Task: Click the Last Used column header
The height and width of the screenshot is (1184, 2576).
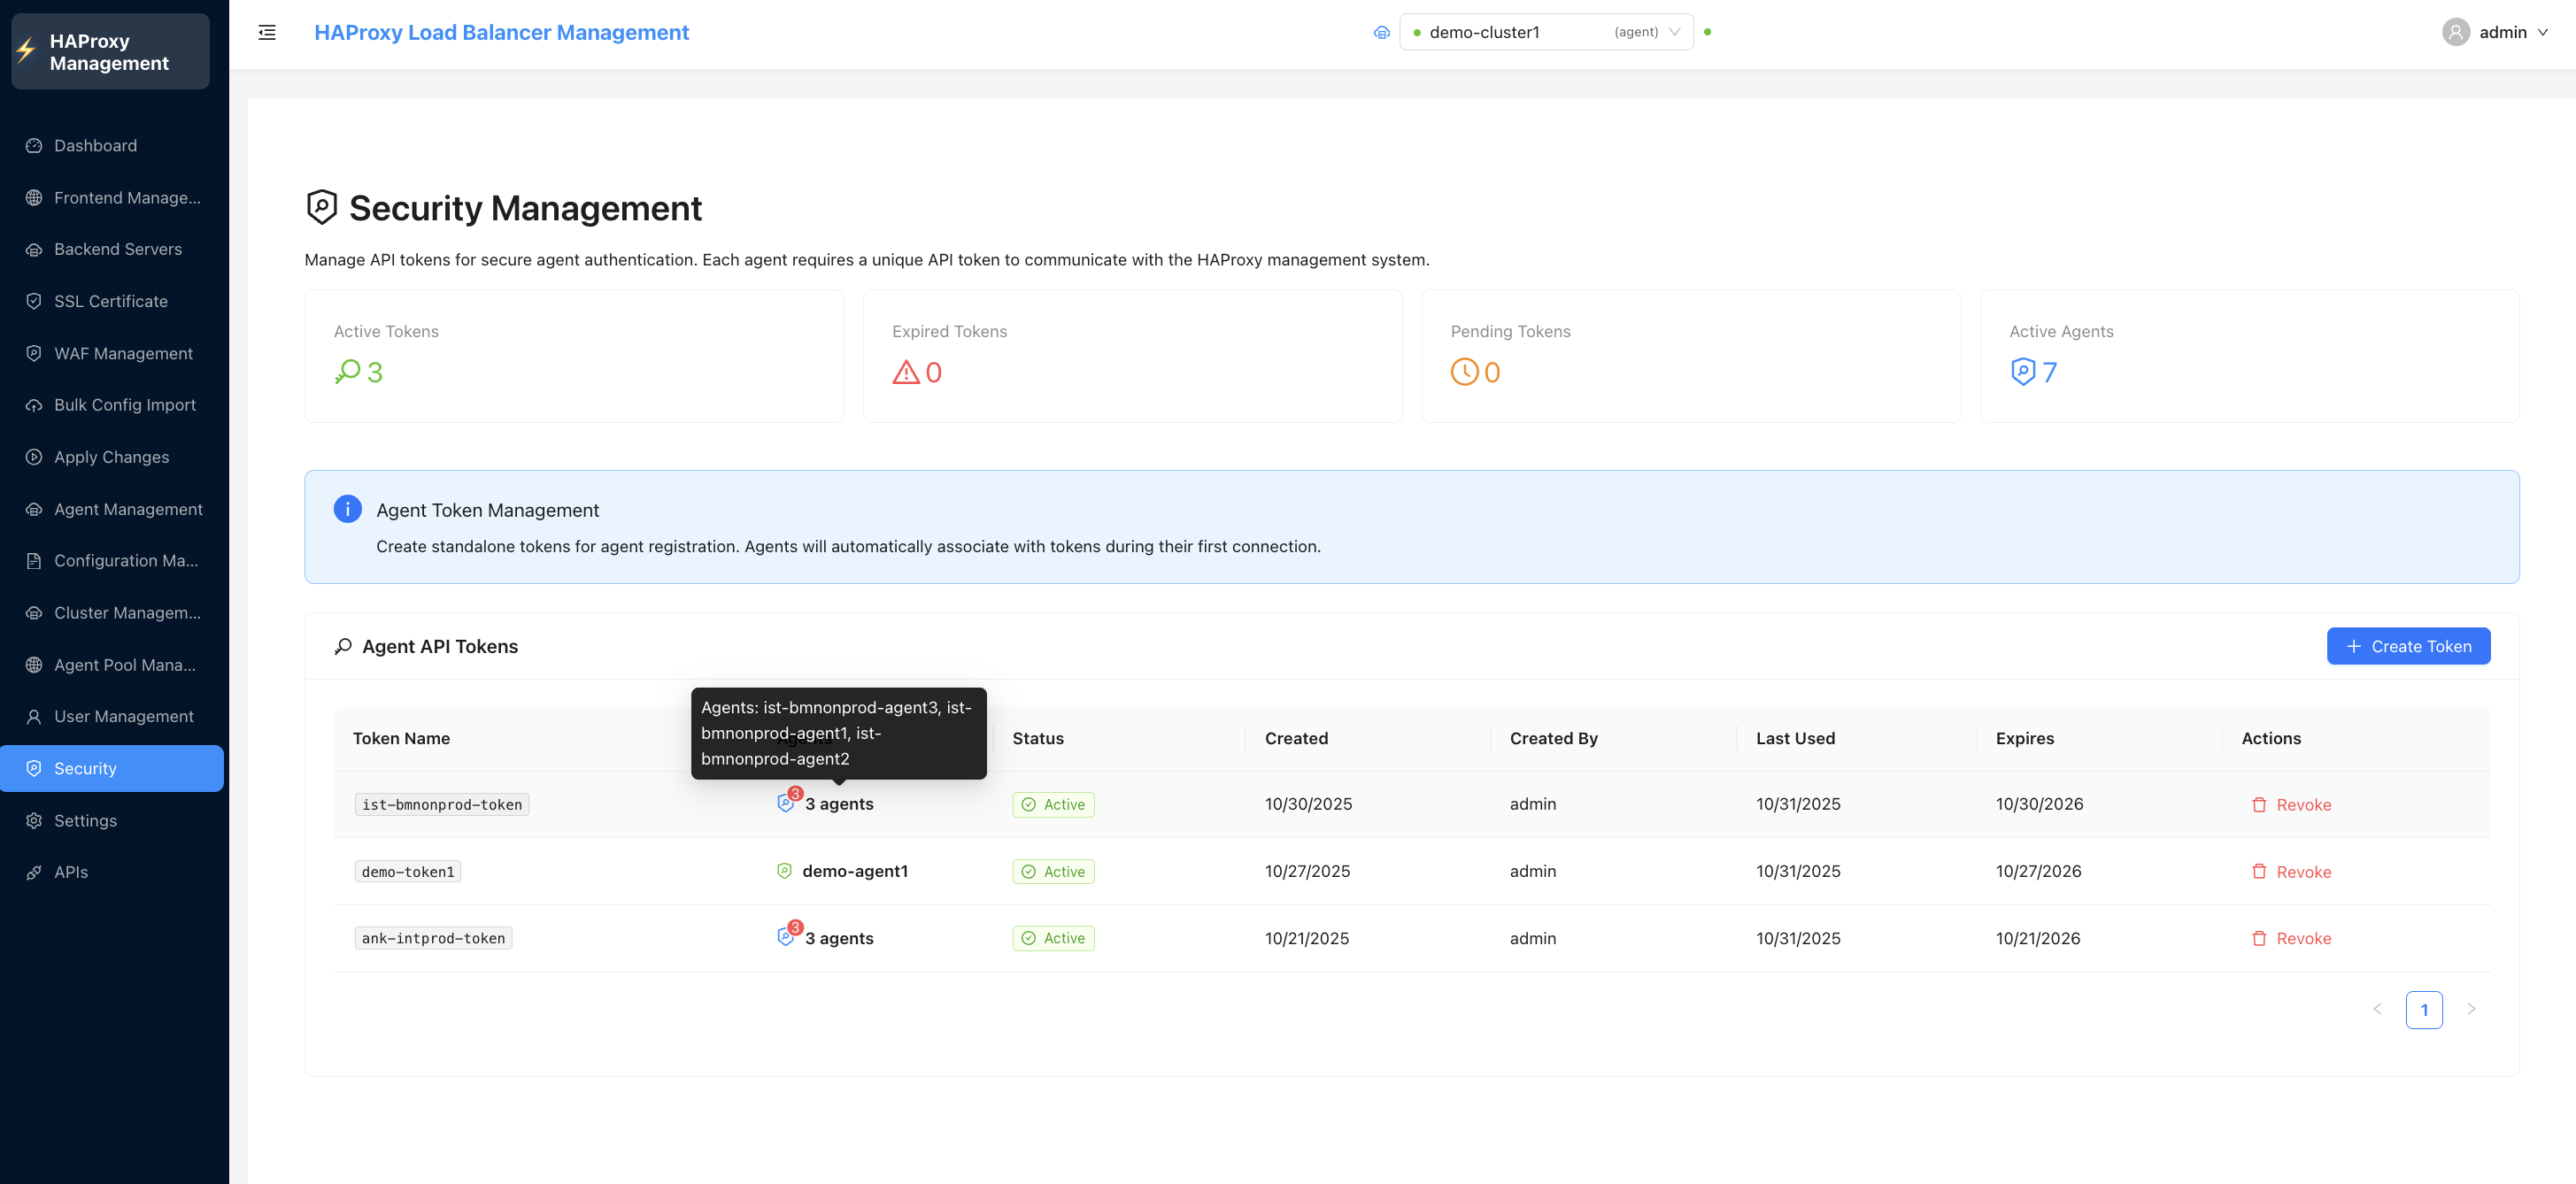Action: pyautogui.click(x=1795, y=738)
